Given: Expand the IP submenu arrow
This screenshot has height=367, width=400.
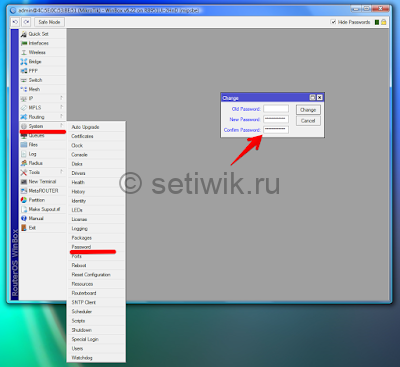Looking at the screenshot, I should [61, 98].
